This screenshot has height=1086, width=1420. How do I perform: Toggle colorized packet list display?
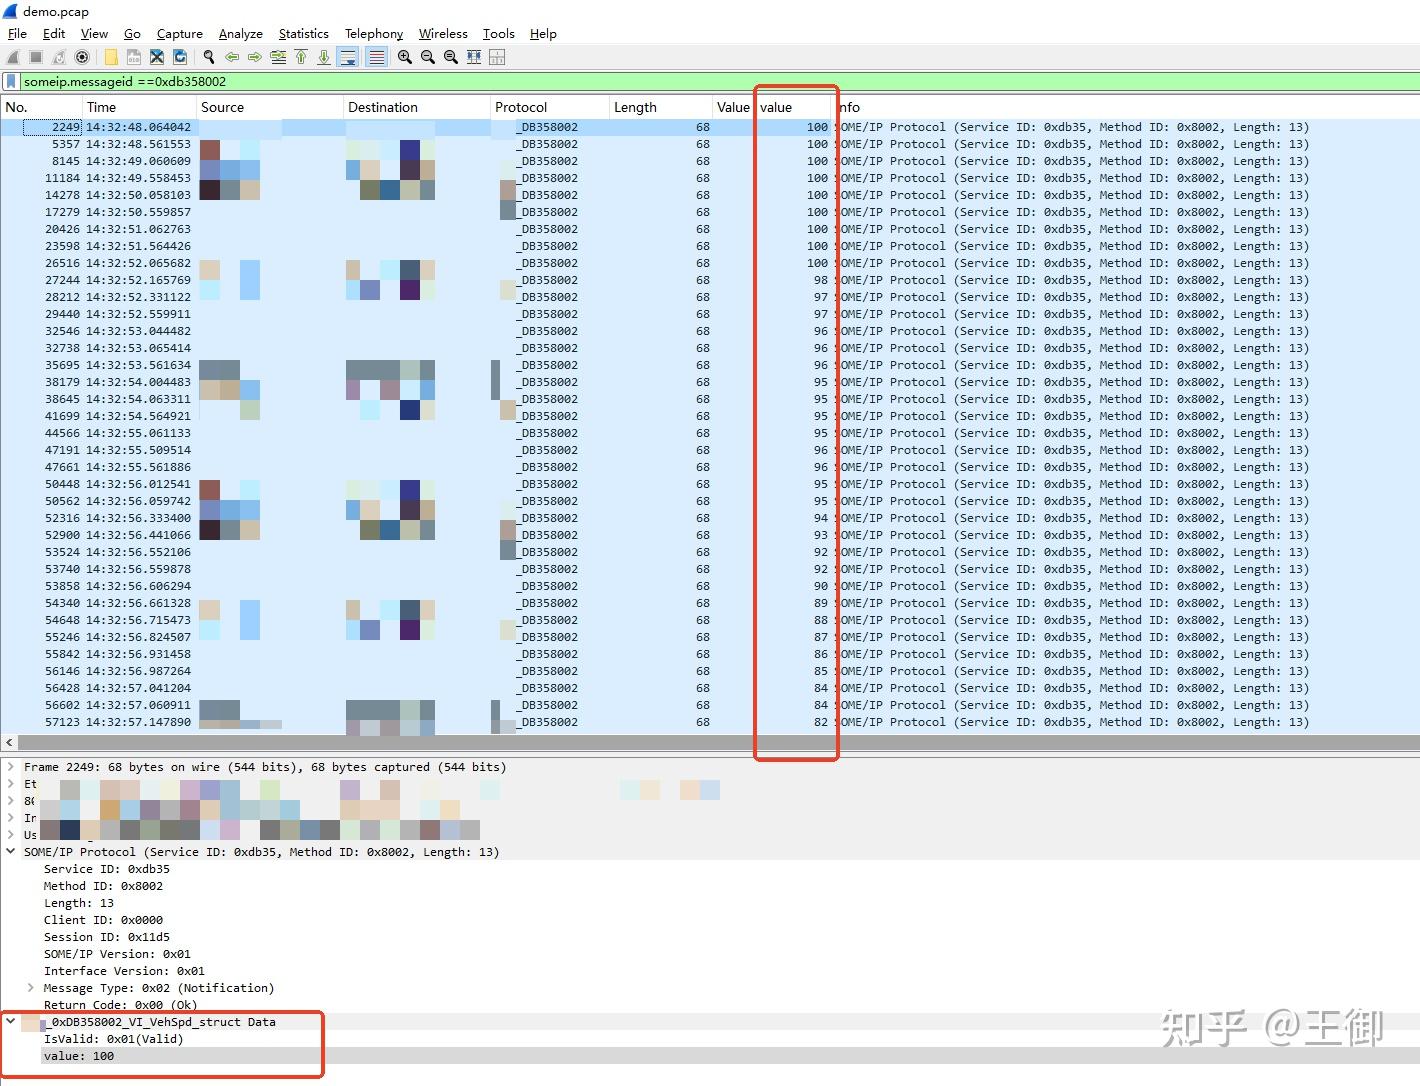click(x=376, y=57)
